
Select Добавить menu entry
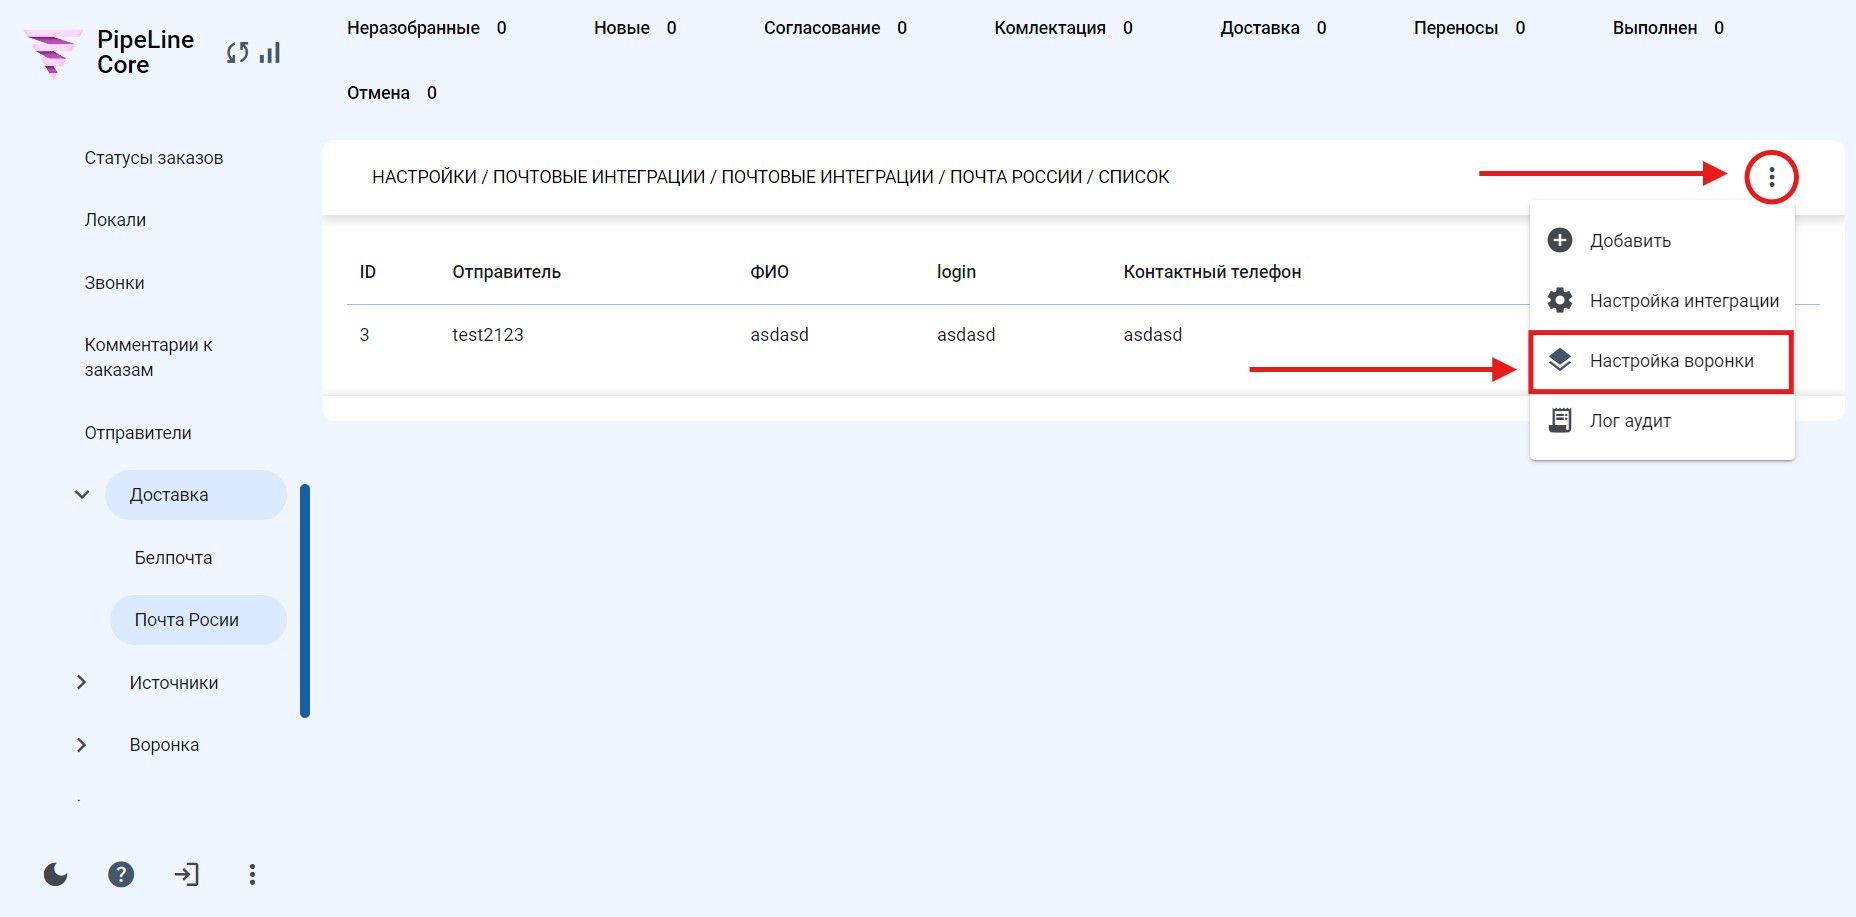[1662, 240]
